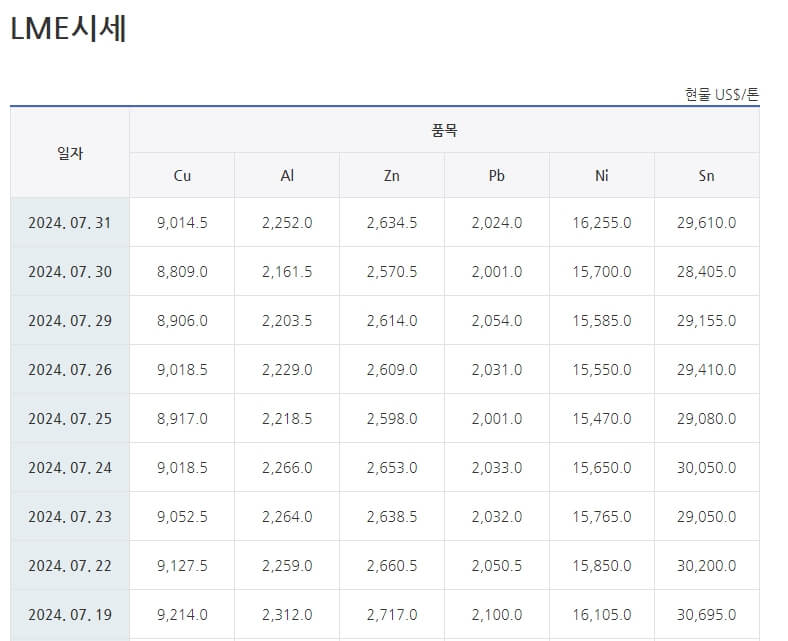The width and height of the screenshot is (788, 641).
Task: Pick Zn value 2,598.0
Action: (x=391, y=418)
